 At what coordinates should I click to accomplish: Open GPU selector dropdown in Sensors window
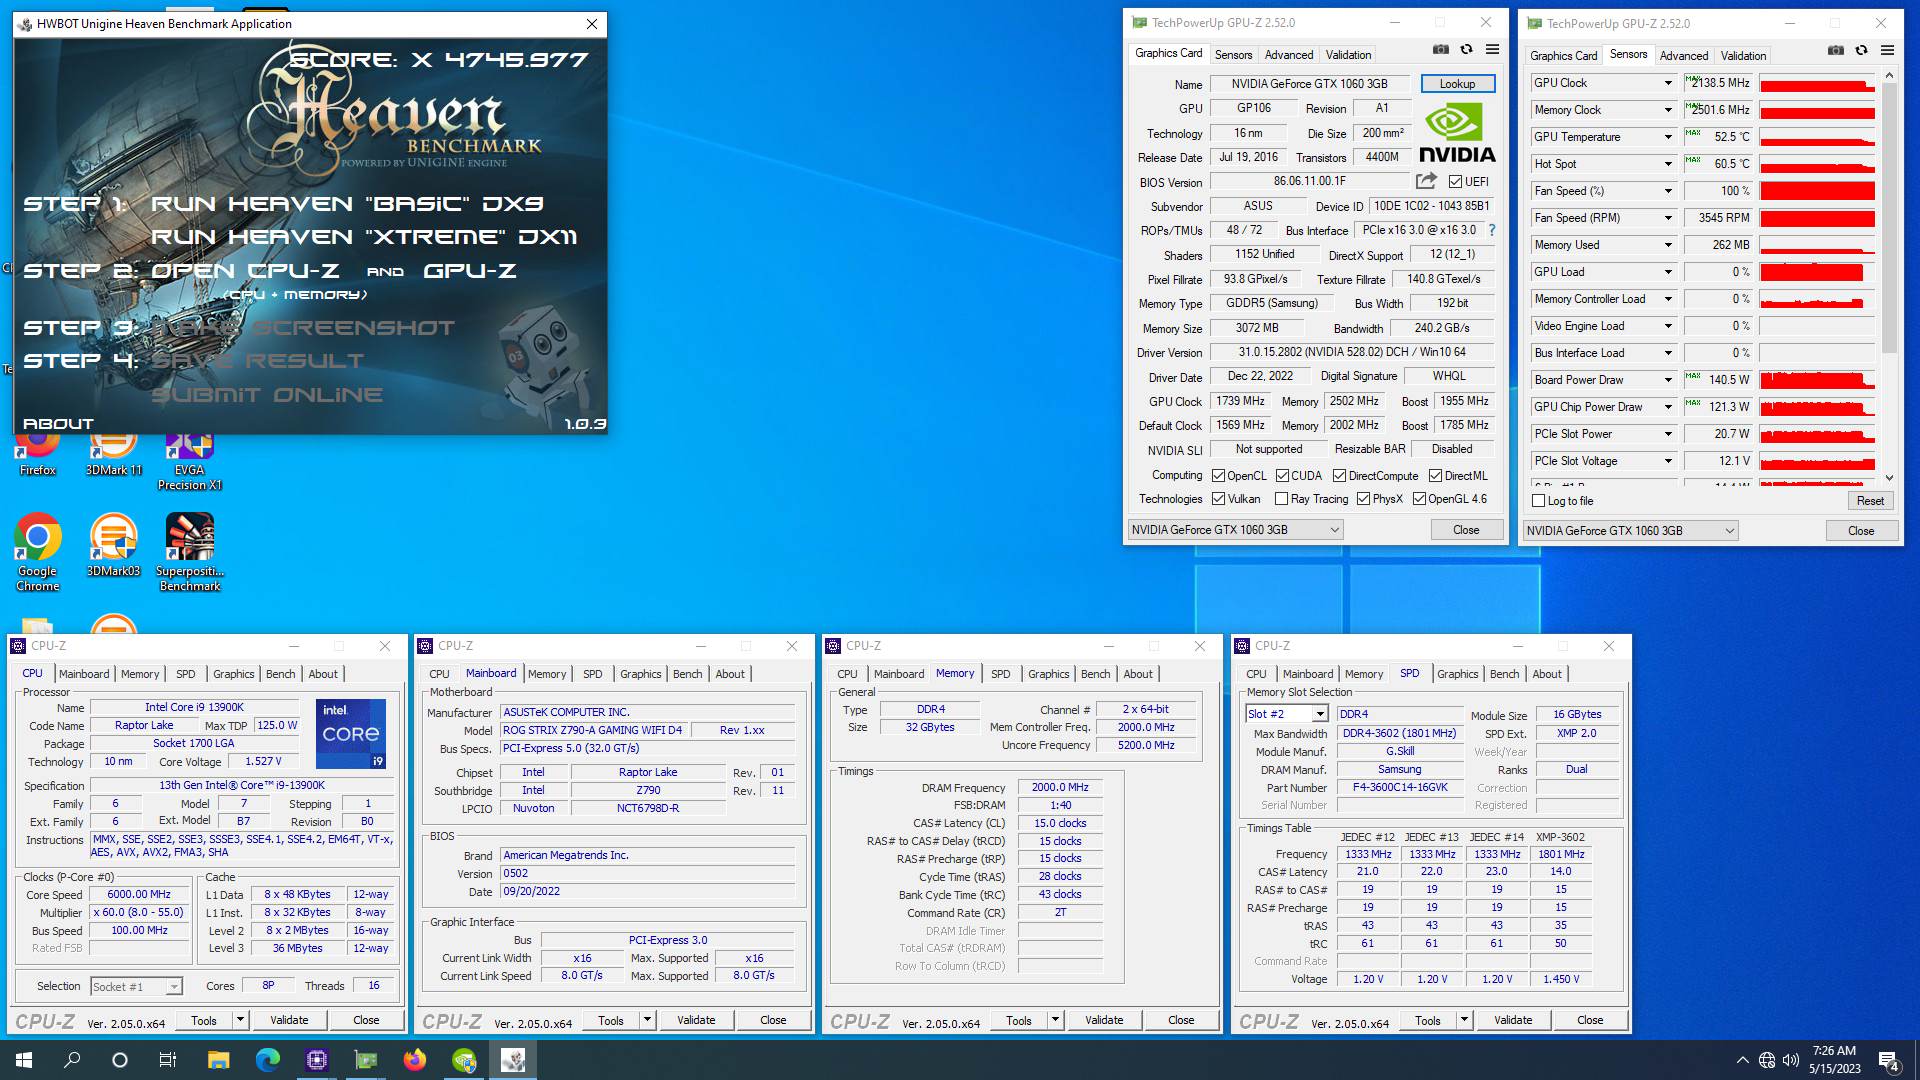[1629, 531]
